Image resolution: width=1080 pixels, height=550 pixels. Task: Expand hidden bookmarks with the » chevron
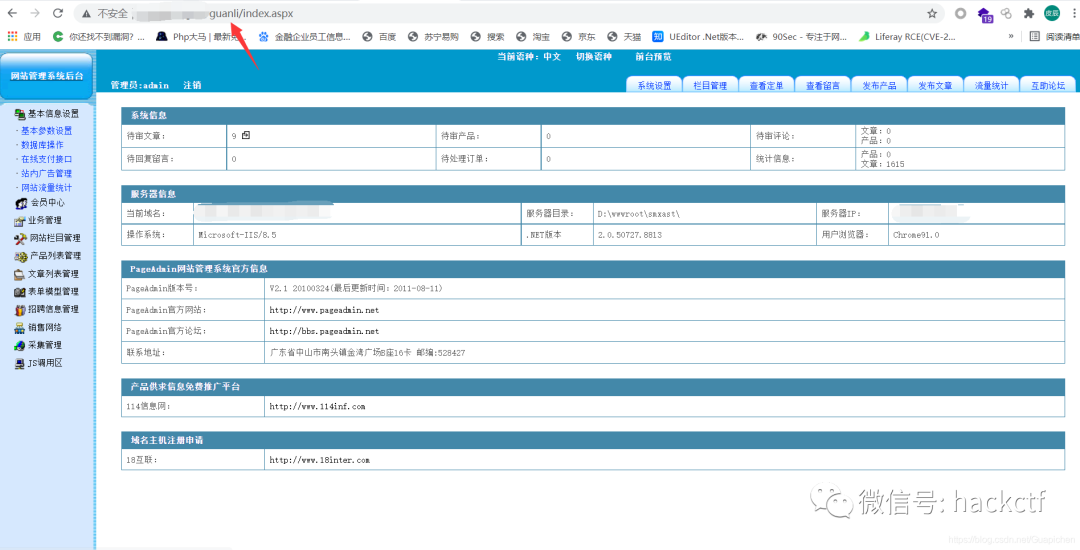tap(1011, 36)
